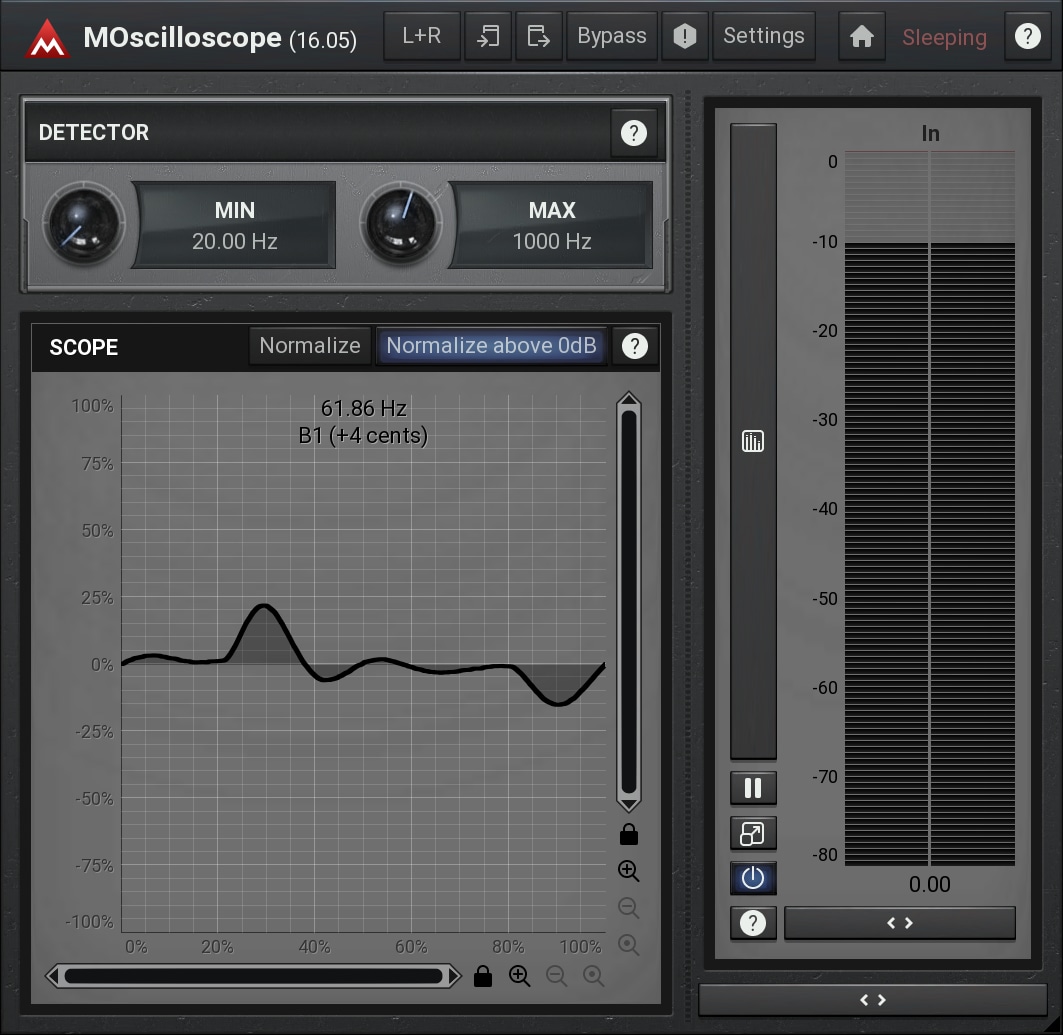1063x1035 pixels.
Task: Click the MAX 1000 Hz value field
Action: pos(552,225)
